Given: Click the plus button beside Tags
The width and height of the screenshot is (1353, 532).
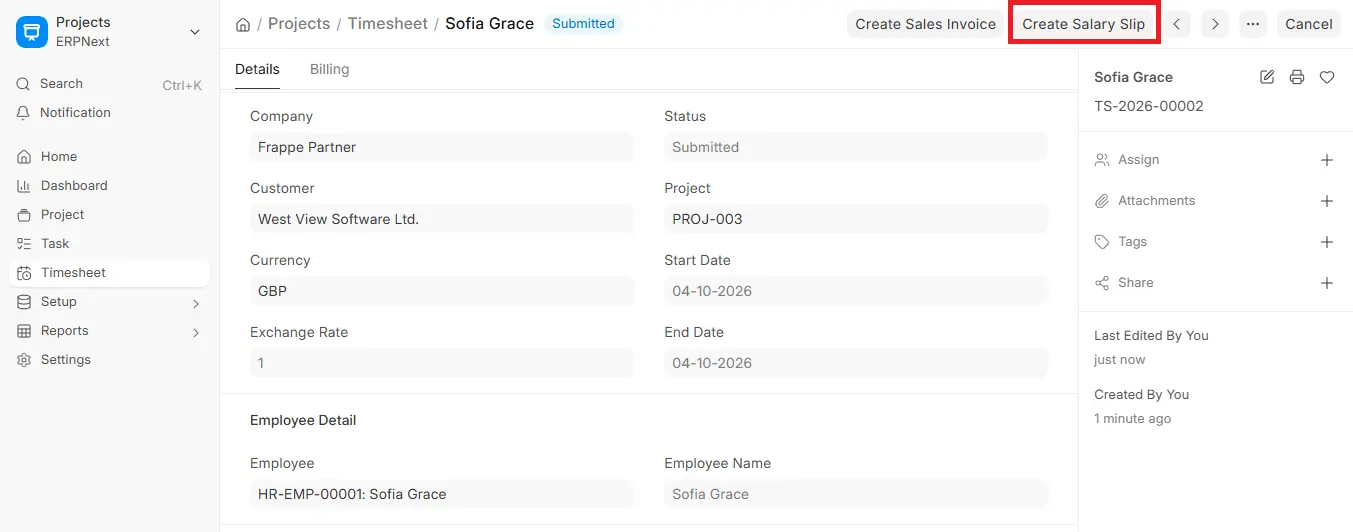Looking at the screenshot, I should (x=1327, y=242).
